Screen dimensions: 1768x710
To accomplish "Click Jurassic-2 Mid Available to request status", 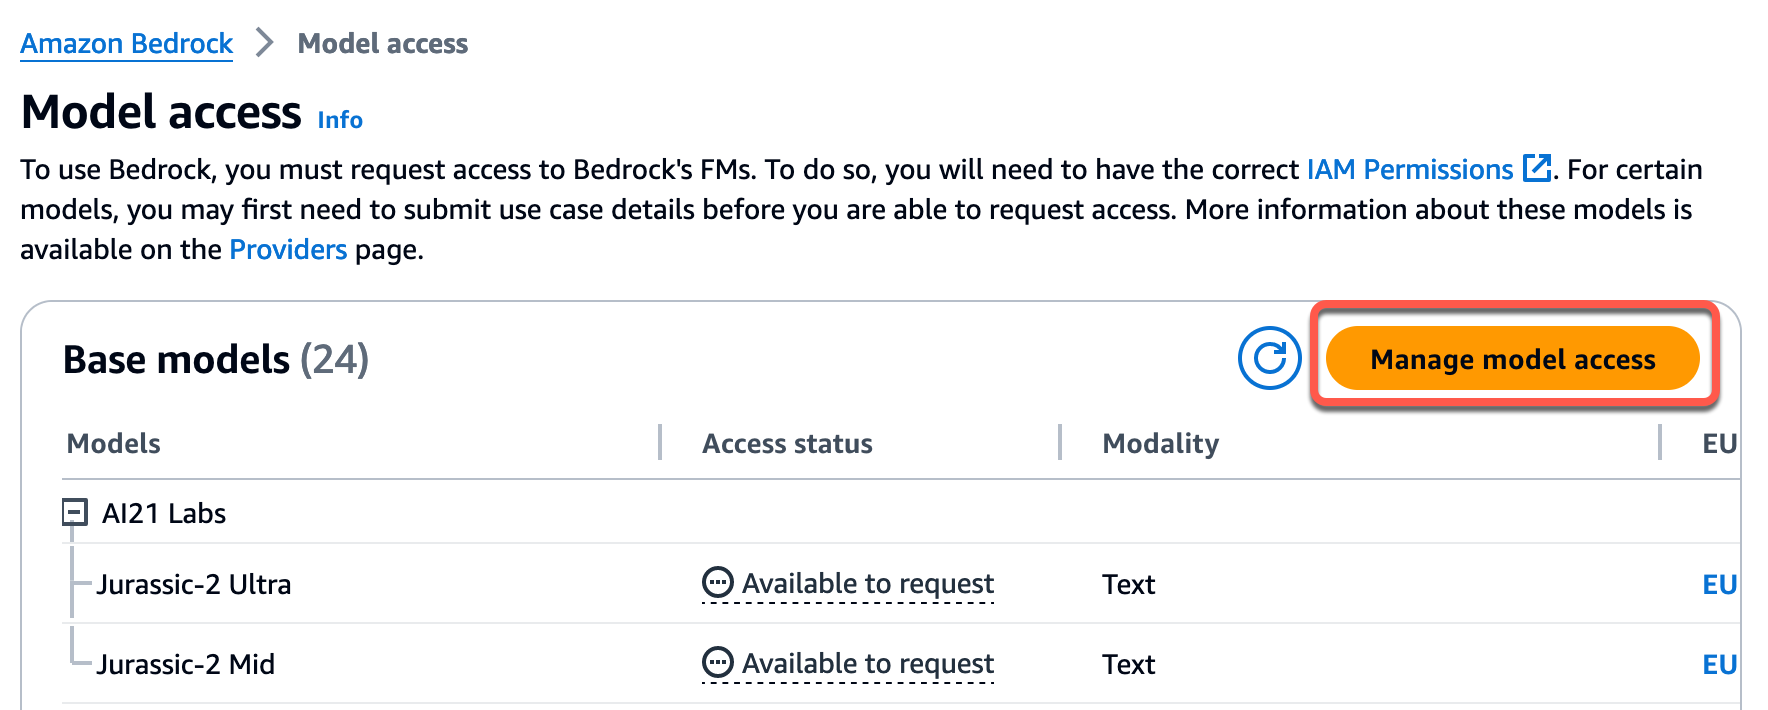I will pyautogui.click(x=867, y=663).
